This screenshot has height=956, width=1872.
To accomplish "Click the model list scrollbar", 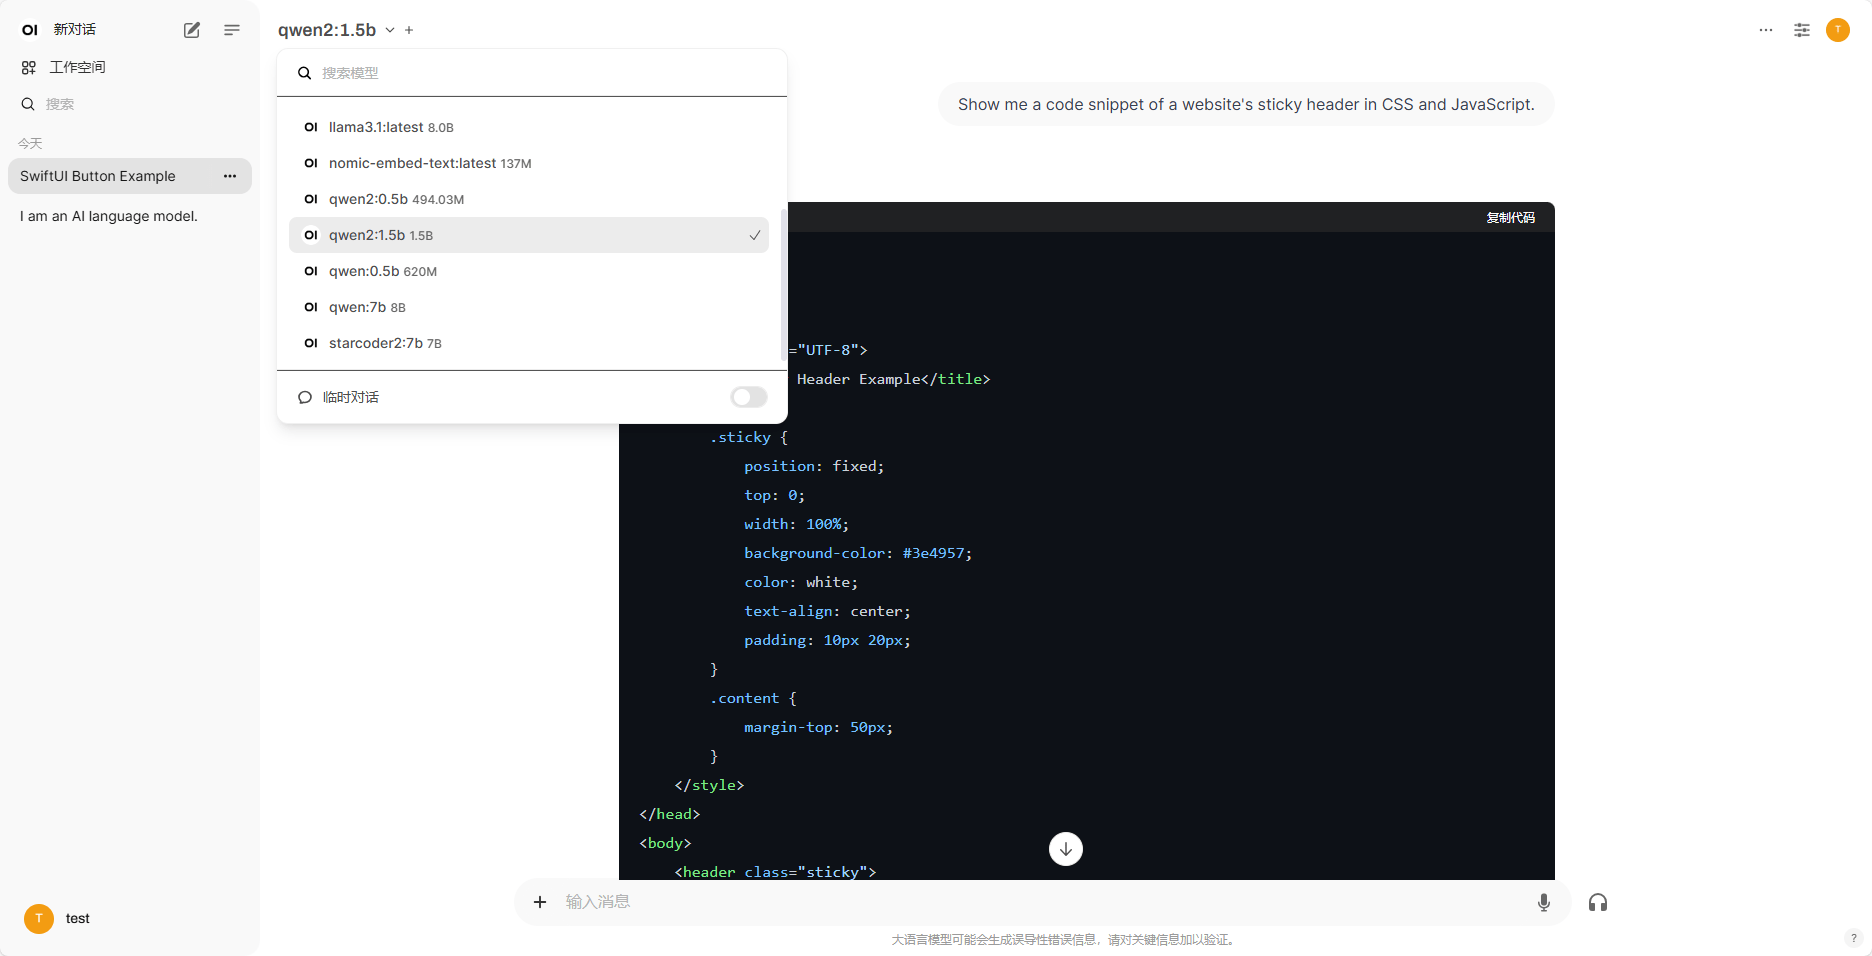I will click(782, 285).
